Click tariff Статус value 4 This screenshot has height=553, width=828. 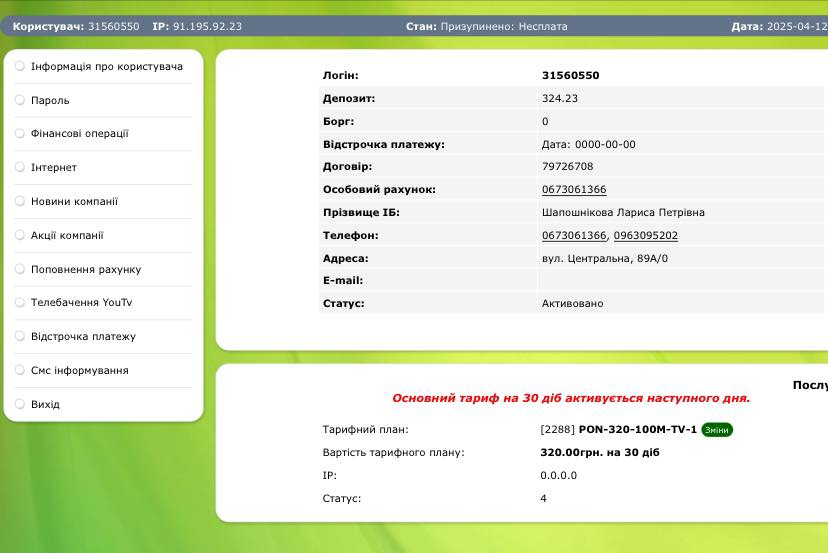543,499
